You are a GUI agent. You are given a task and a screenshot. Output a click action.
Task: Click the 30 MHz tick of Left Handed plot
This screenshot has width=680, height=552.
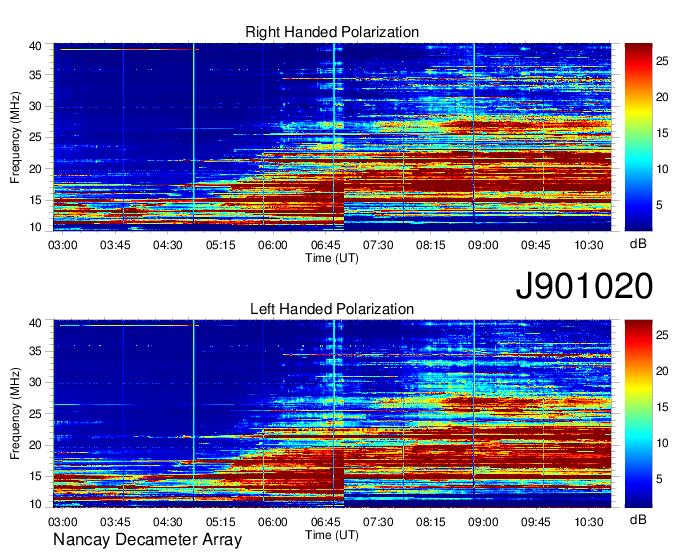click(x=36, y=382)
